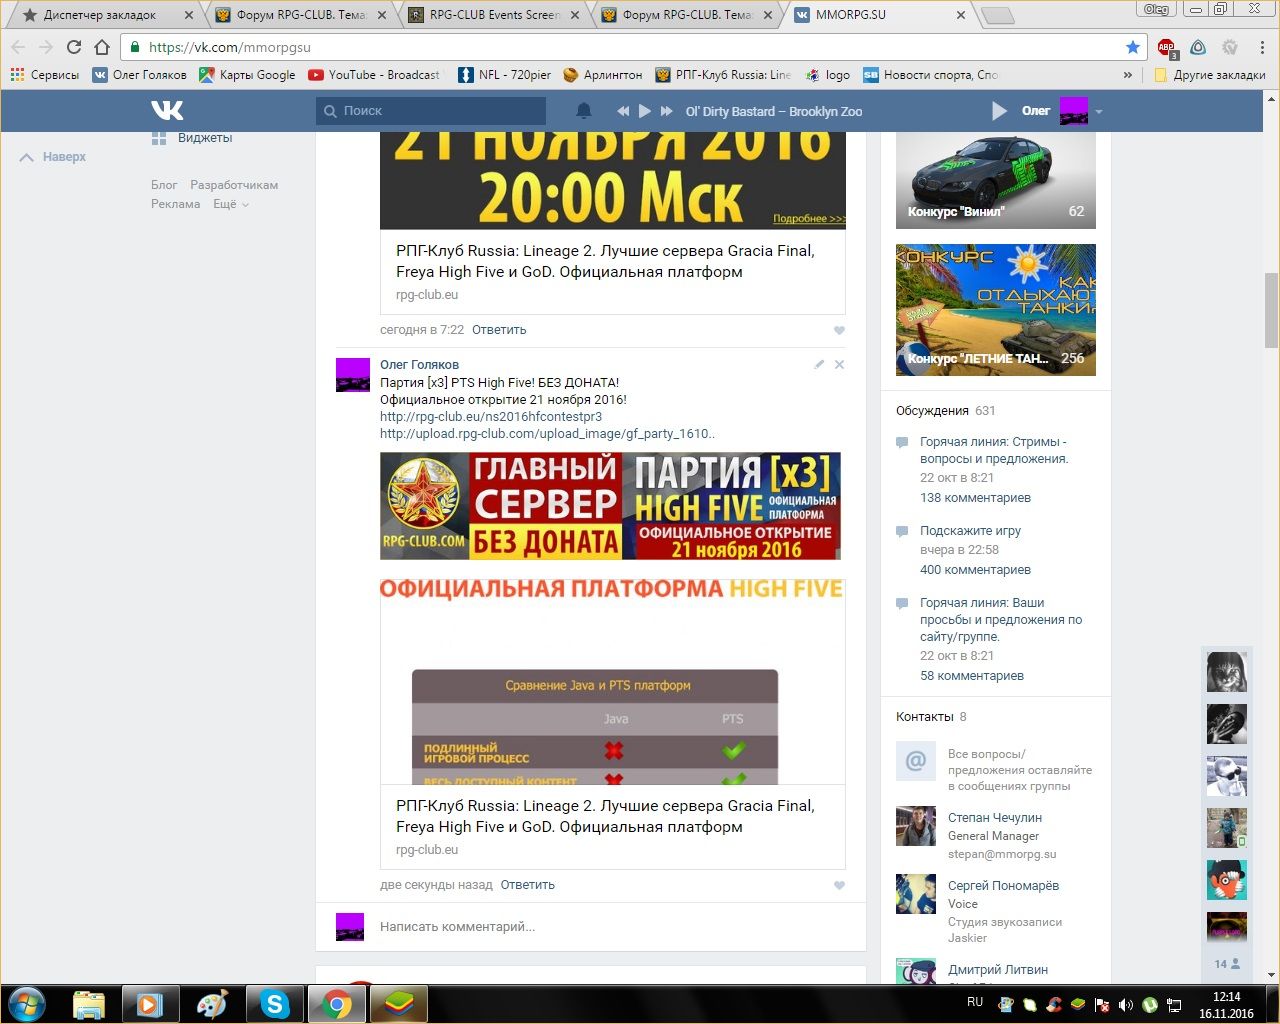Image resolution: width=1280 pixels, height=1024 pixels.
Task: Open Сервисы apps bookmark
Action: click(x=45, y=75)
